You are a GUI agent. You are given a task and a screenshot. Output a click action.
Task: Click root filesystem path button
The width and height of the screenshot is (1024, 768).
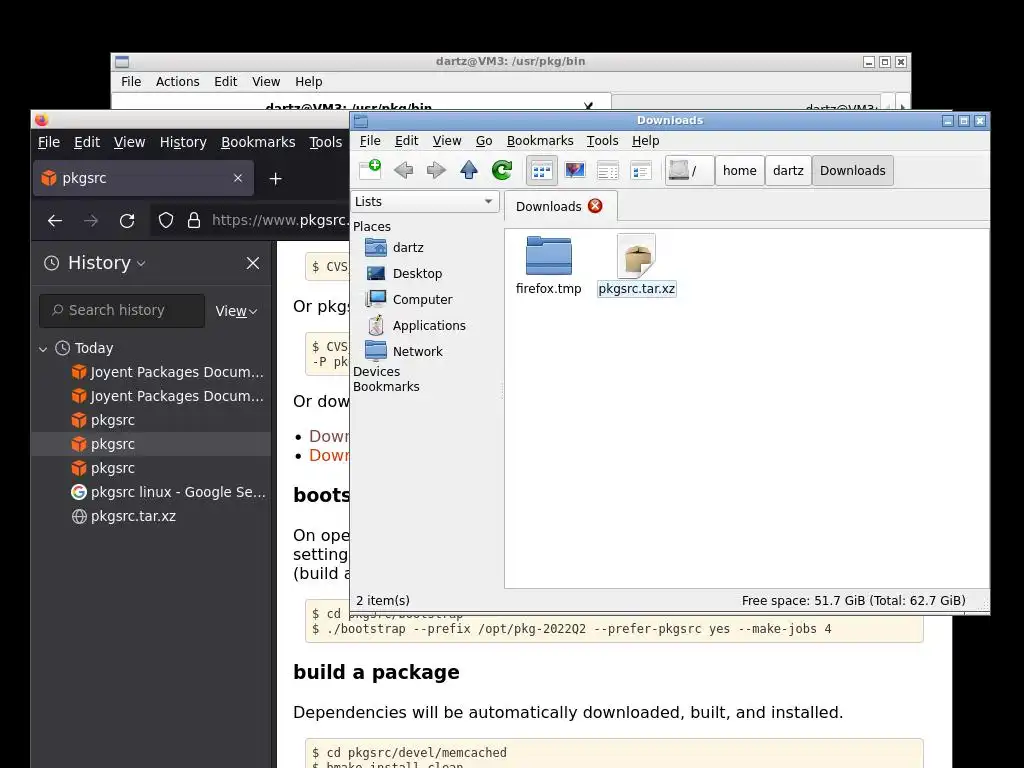[689, 170]
